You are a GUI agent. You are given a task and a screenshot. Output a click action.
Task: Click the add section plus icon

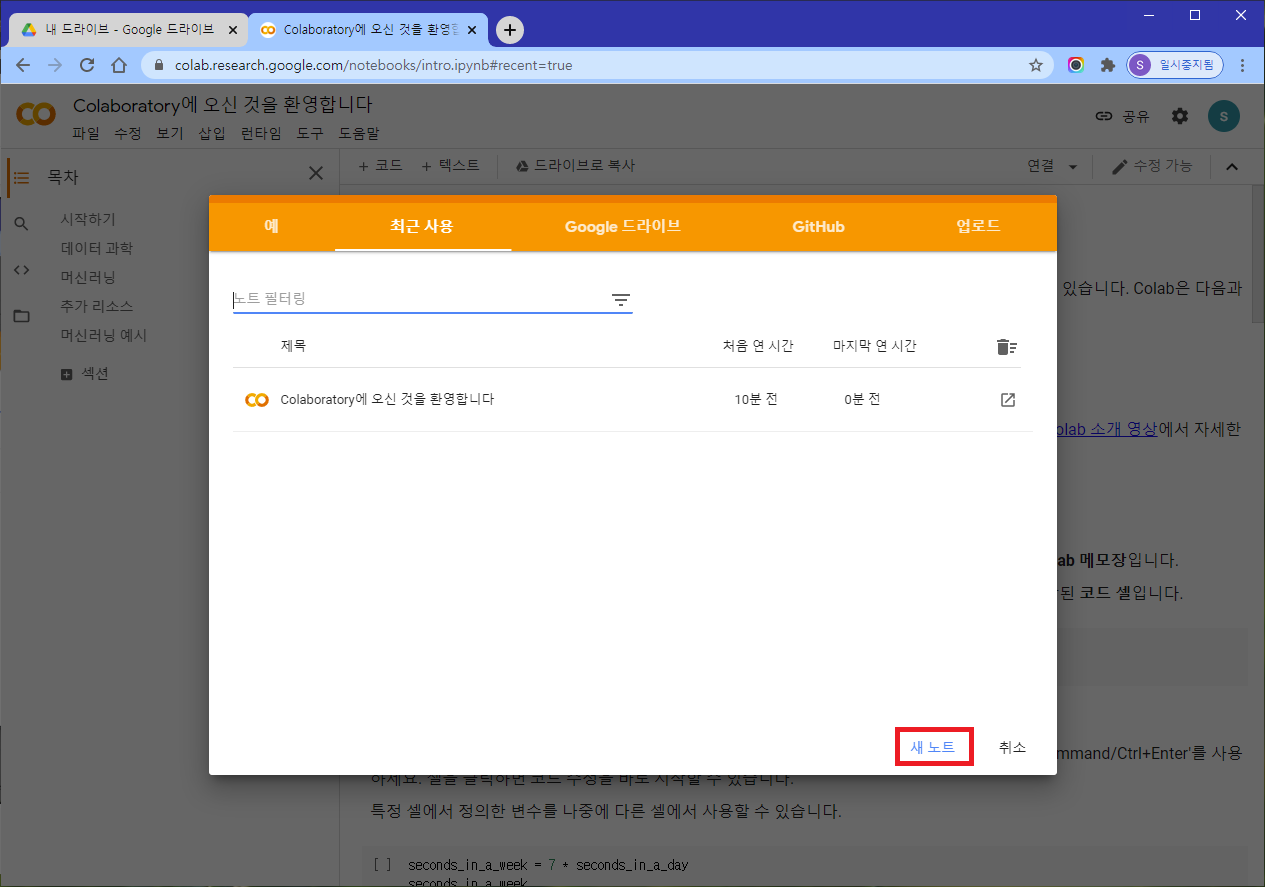[x=67, y=374]
